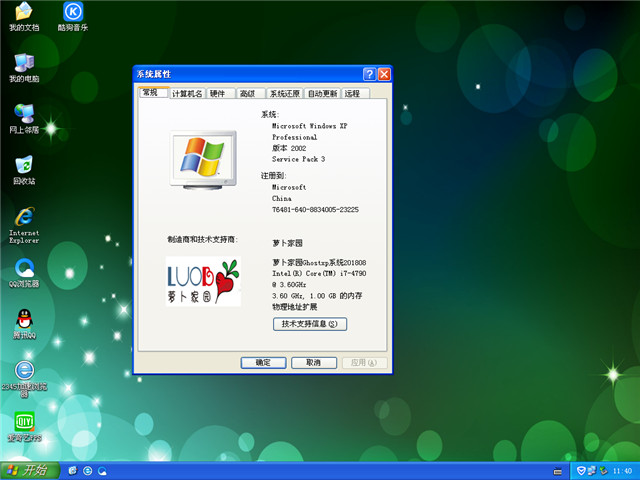
Task: Click the first quick launch icon on the taskbar
Action: [x=73, y=471]
